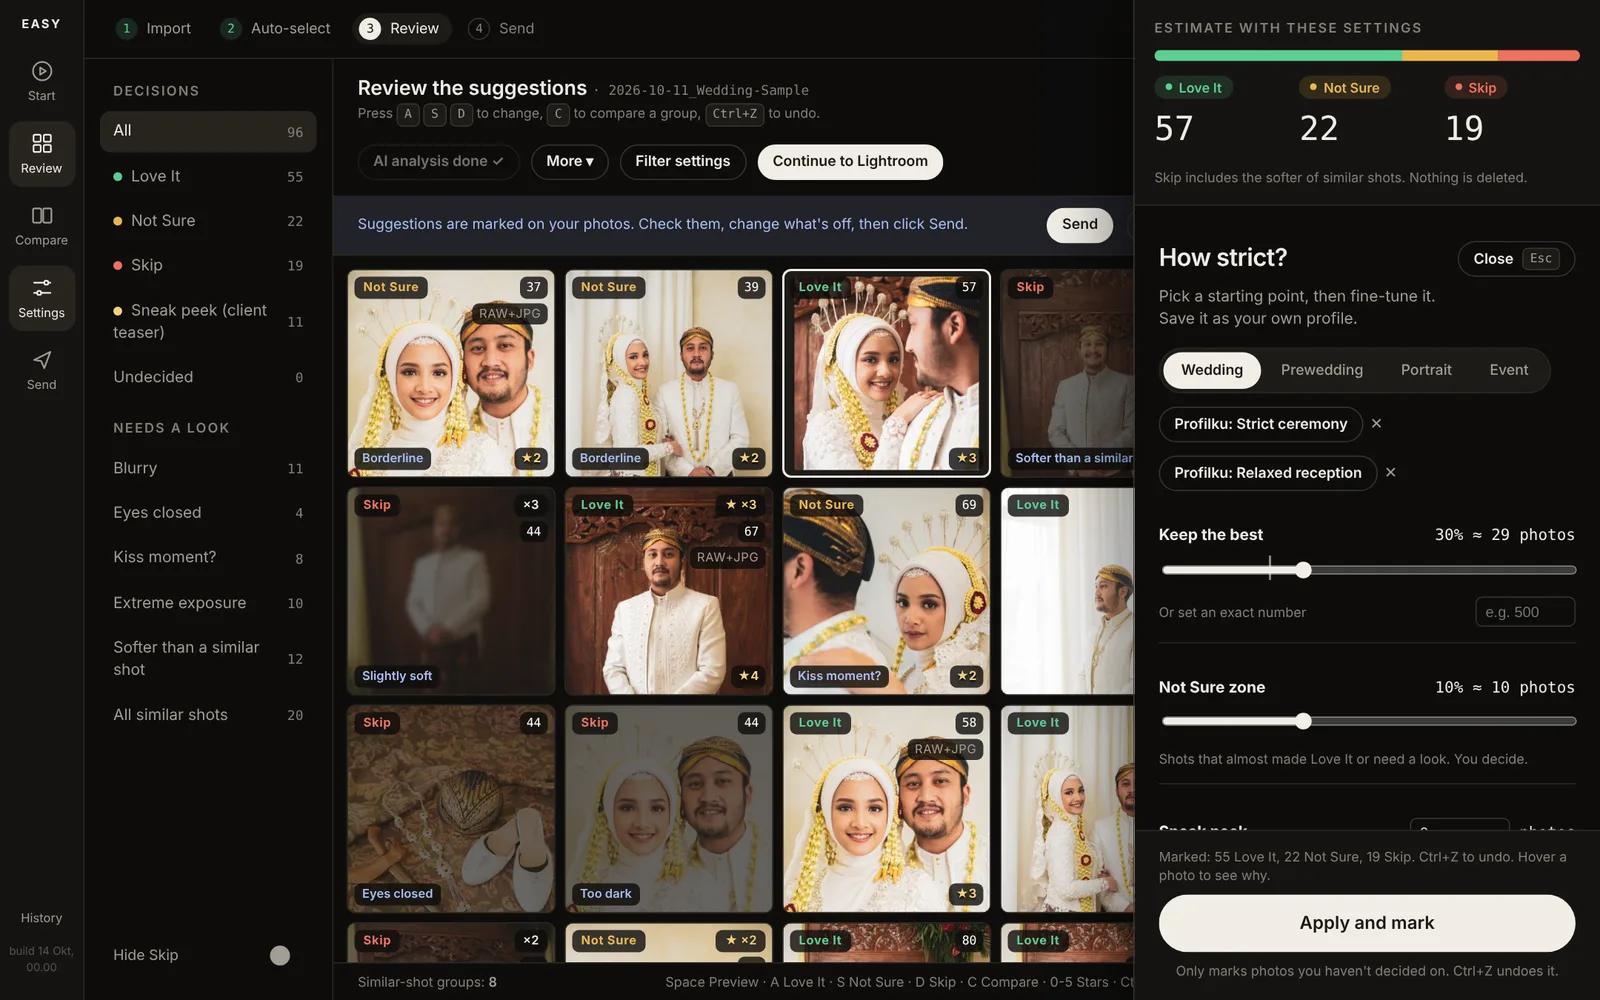Viewport: 1600px width, 1000px height.
Task: Close the How strict panel
Action: 1515,259
